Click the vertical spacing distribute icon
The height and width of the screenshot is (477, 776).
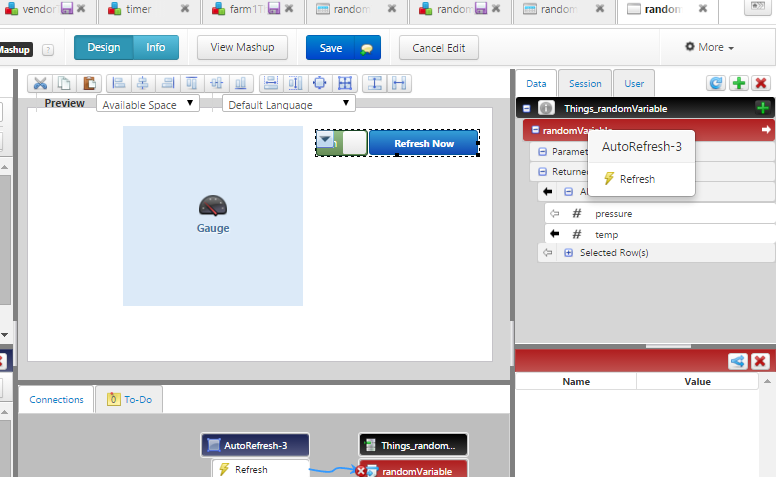point(375,83)
